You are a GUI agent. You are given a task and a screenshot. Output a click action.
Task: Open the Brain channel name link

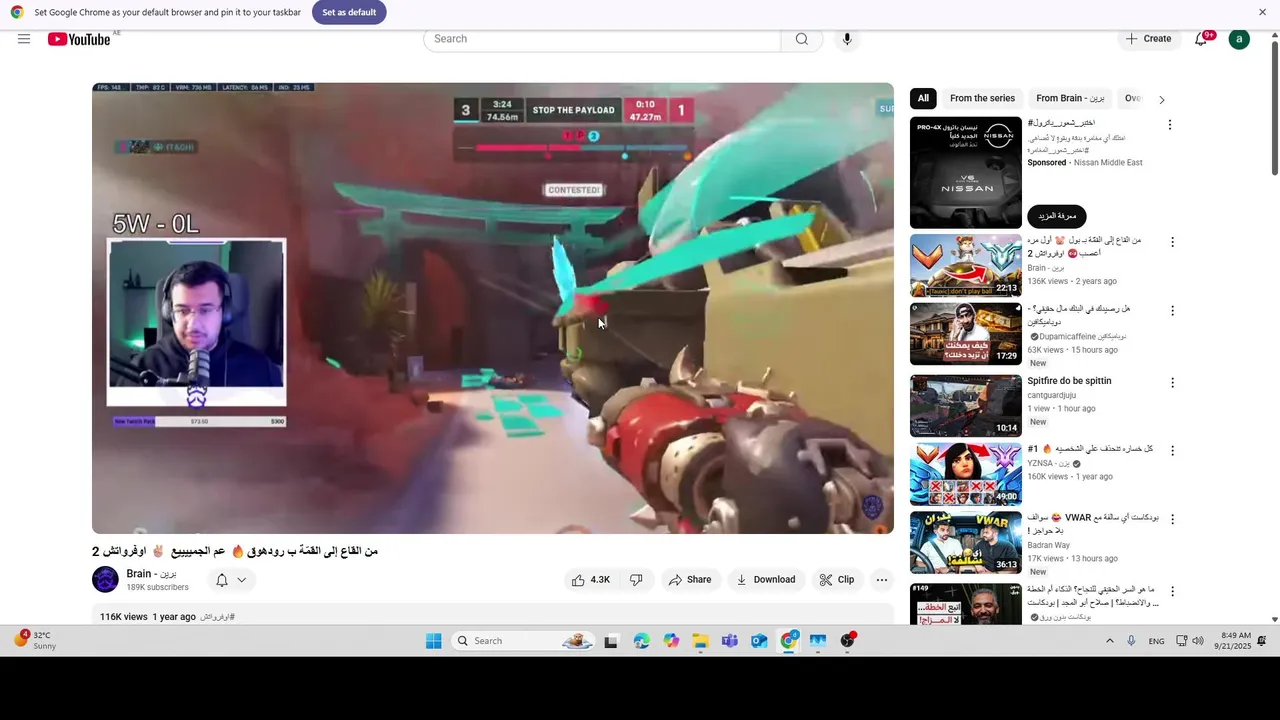click(x=151, y=574)
